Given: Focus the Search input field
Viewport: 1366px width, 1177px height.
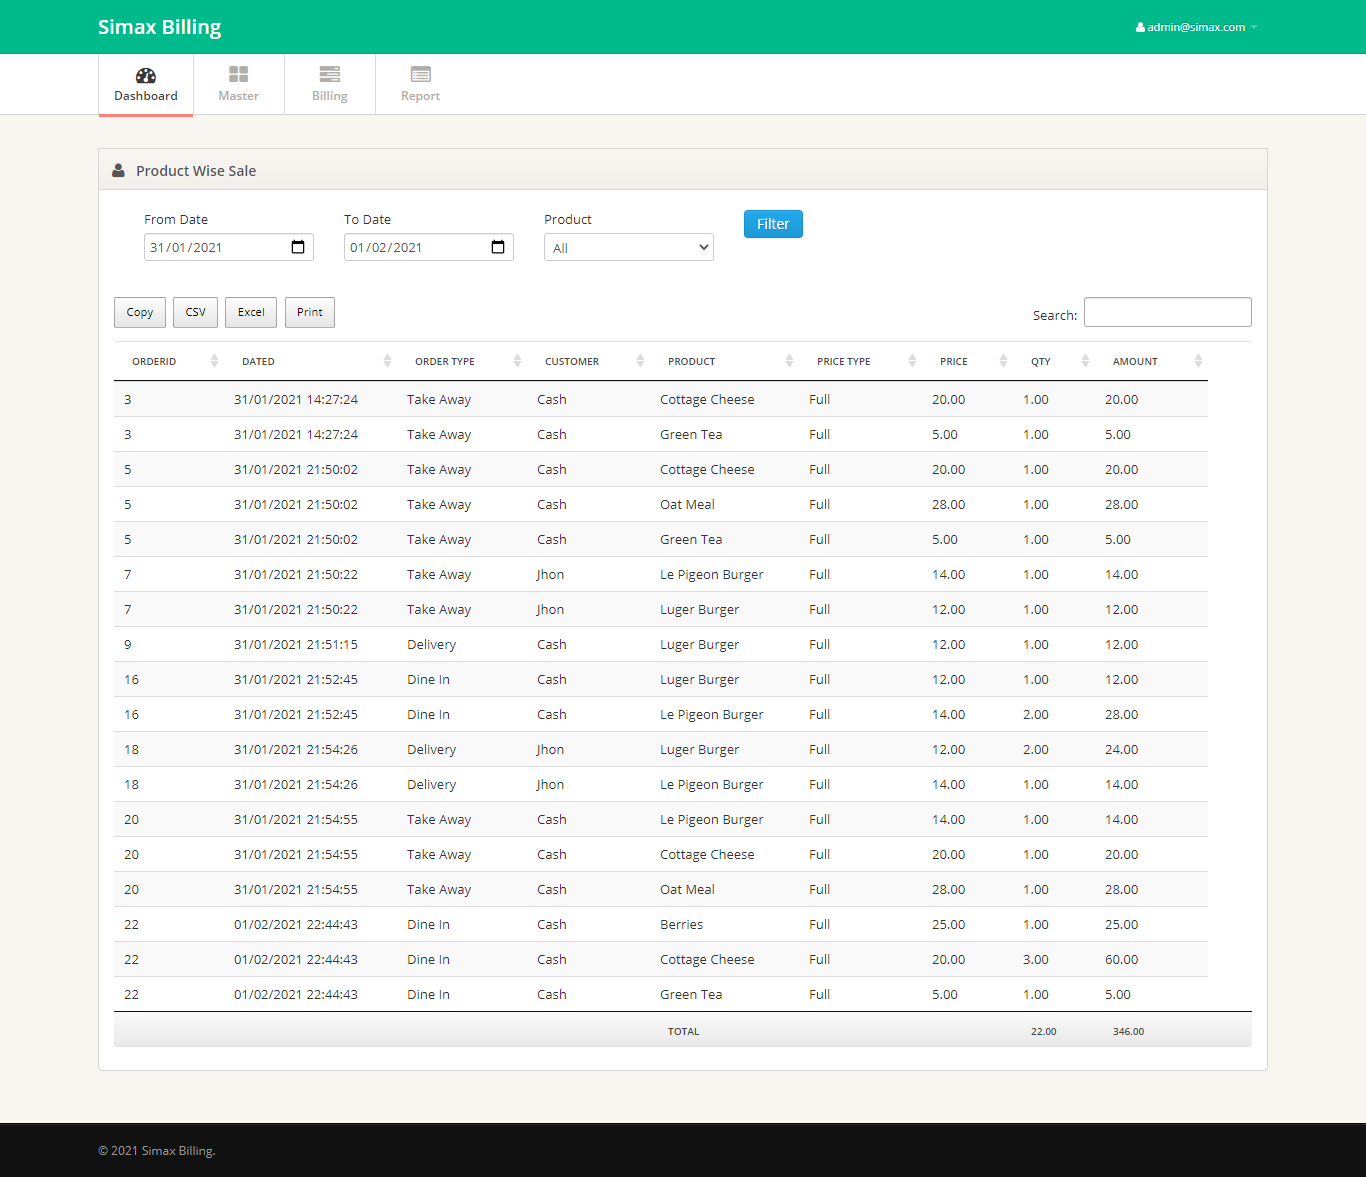Looking at the screenshot, I should coord(1167,312).
